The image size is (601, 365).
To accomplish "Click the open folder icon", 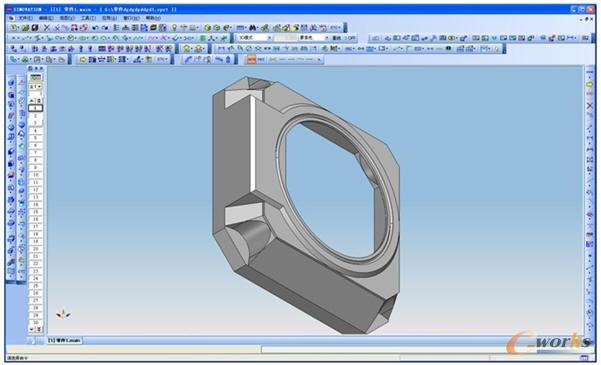I will coord(25,28).
